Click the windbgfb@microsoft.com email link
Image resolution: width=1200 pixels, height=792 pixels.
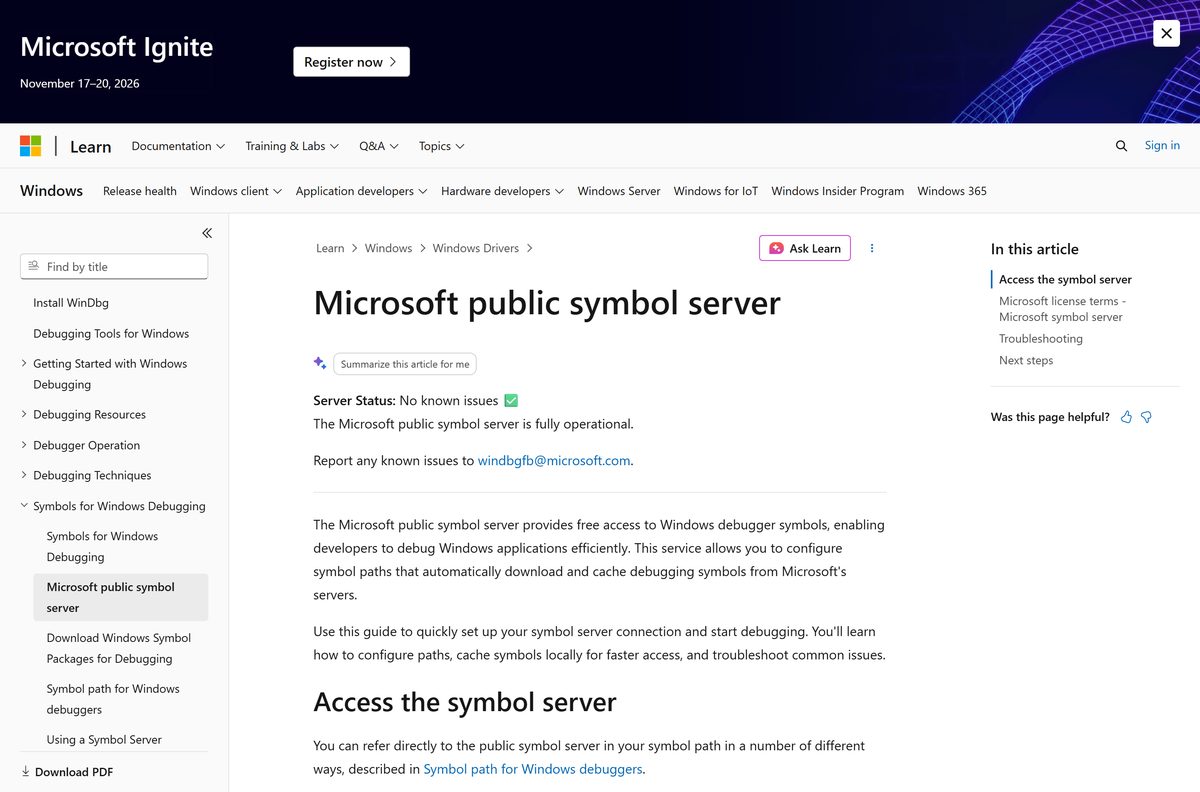point(554,461)
